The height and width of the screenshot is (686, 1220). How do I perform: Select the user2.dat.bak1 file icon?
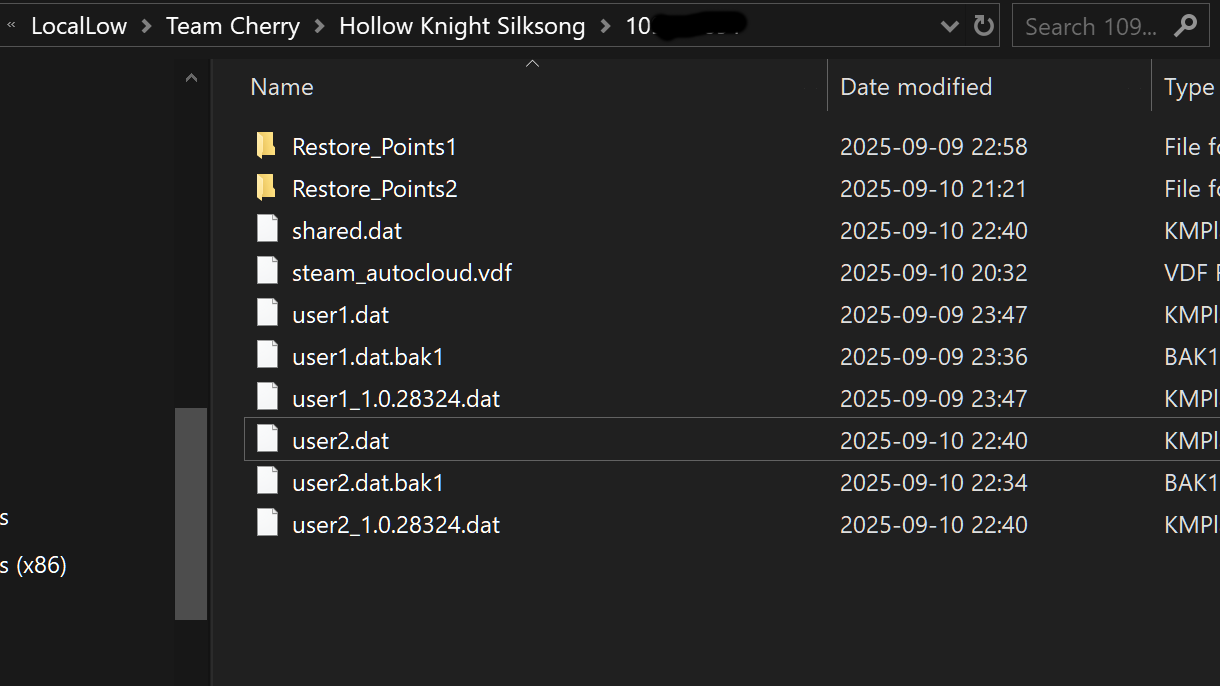(267, 482)
